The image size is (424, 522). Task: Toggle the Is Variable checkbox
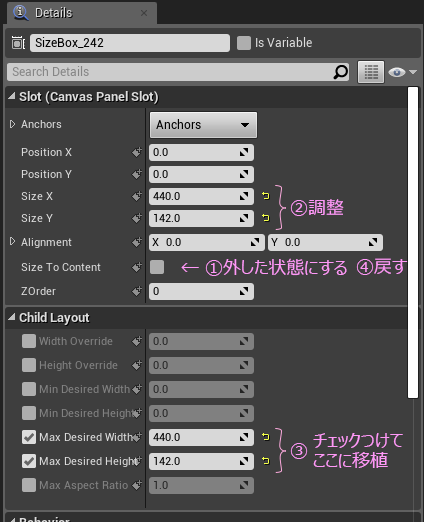[244, 43]
